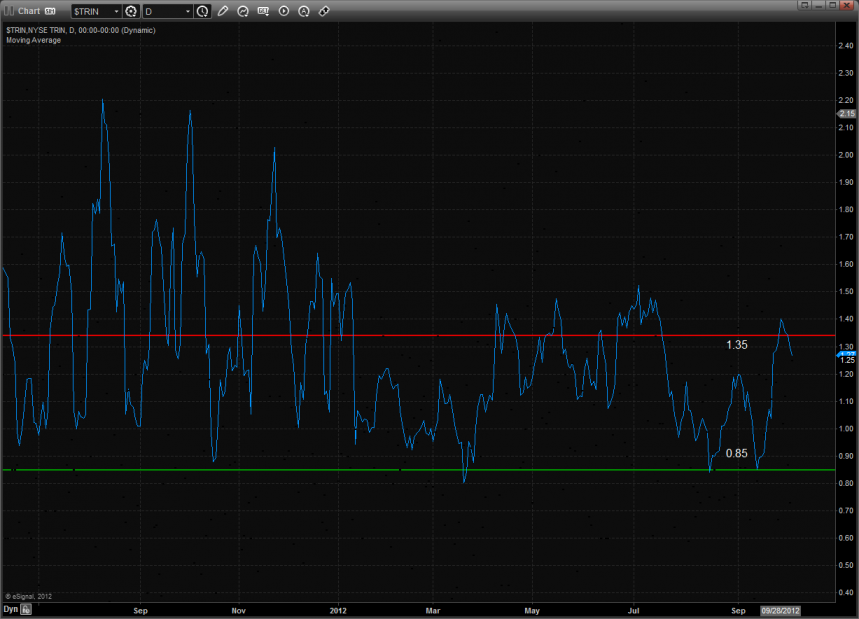
Task: Click the 0.40 price axis label
Action: pos(846,592)
